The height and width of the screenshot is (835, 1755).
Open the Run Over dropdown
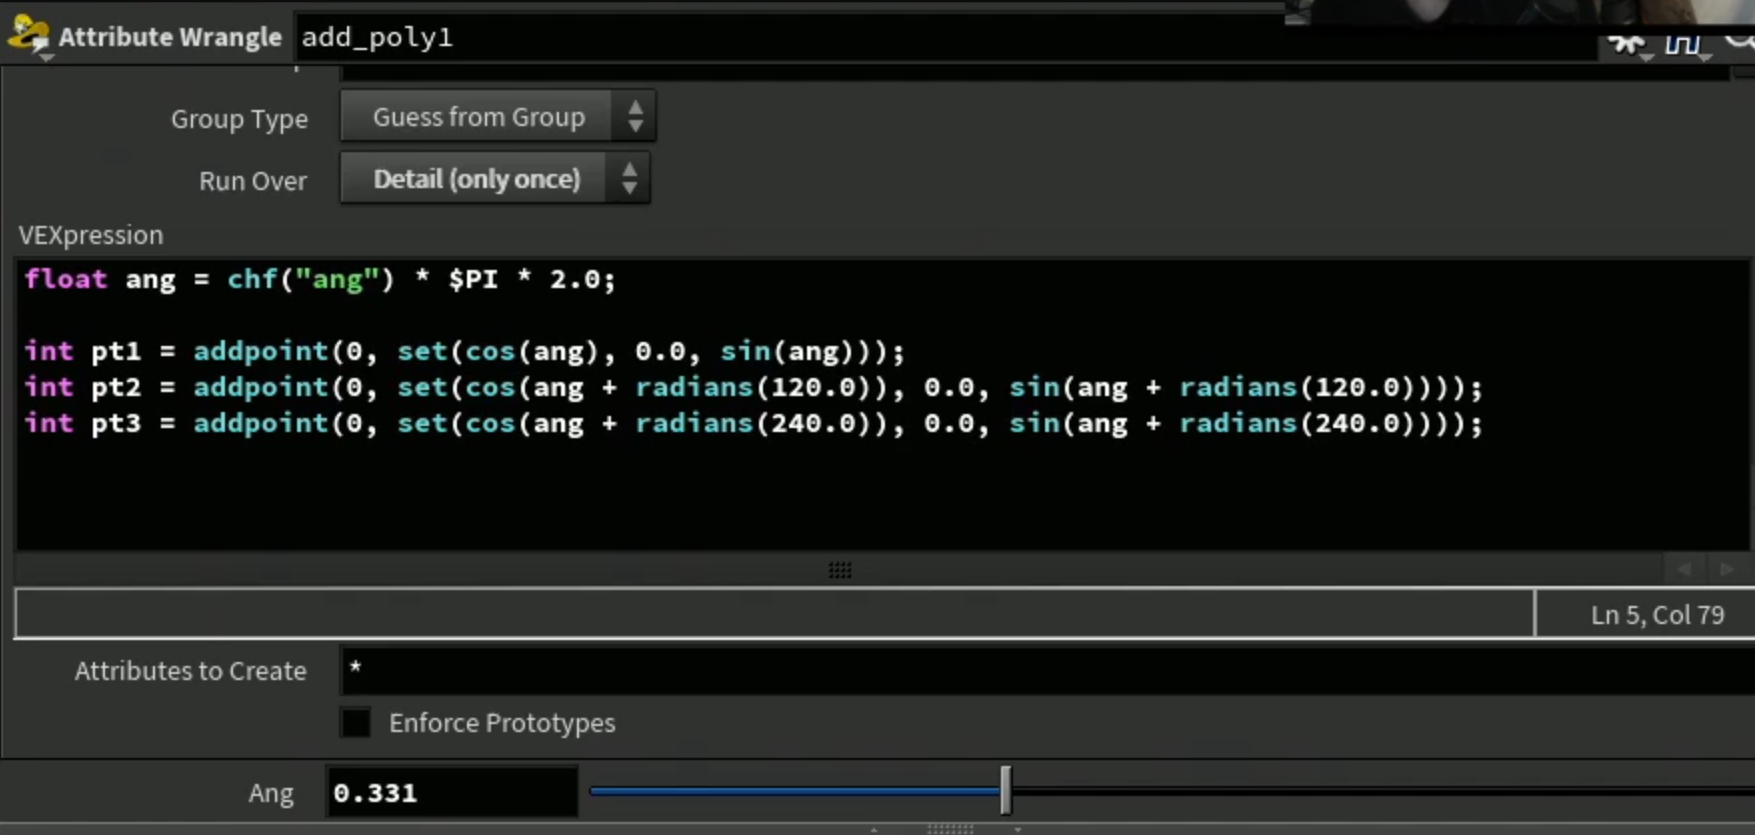[x=495, y=178]
